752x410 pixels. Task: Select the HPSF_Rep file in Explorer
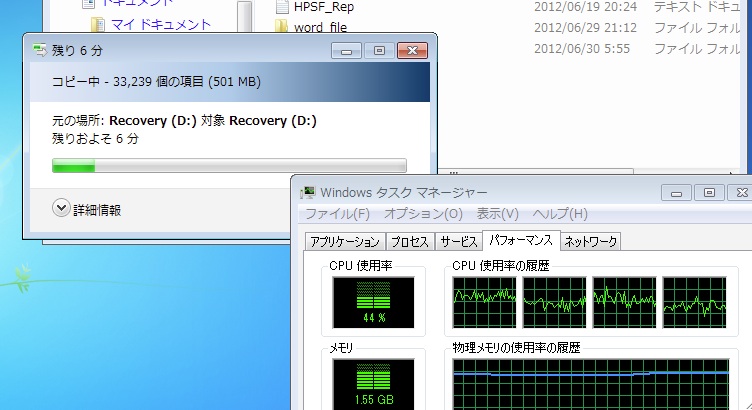pos(324,7)
